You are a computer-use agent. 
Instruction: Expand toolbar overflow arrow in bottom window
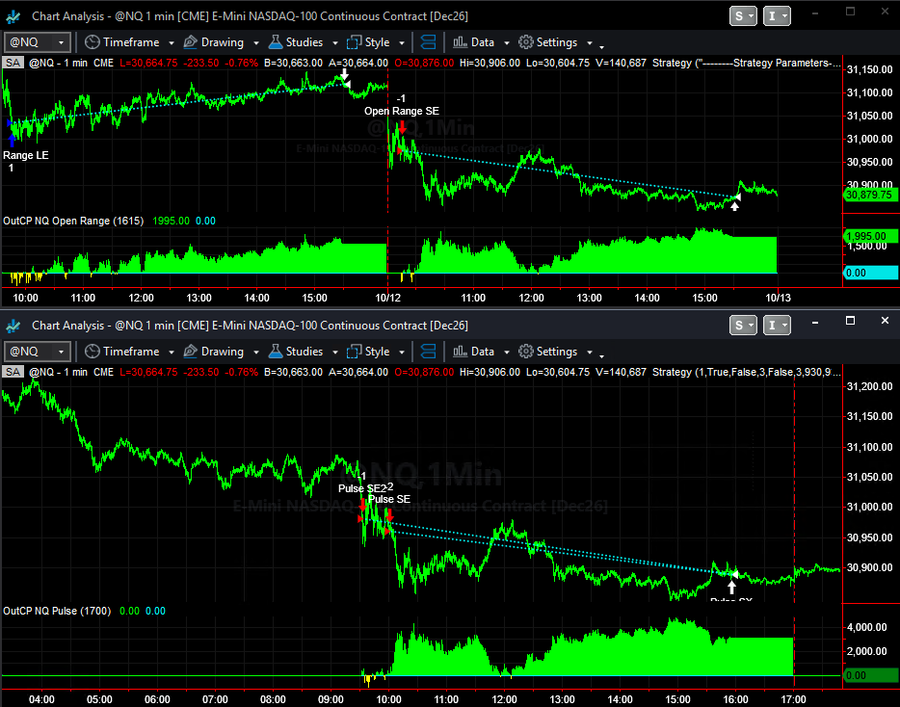[602, 356]
